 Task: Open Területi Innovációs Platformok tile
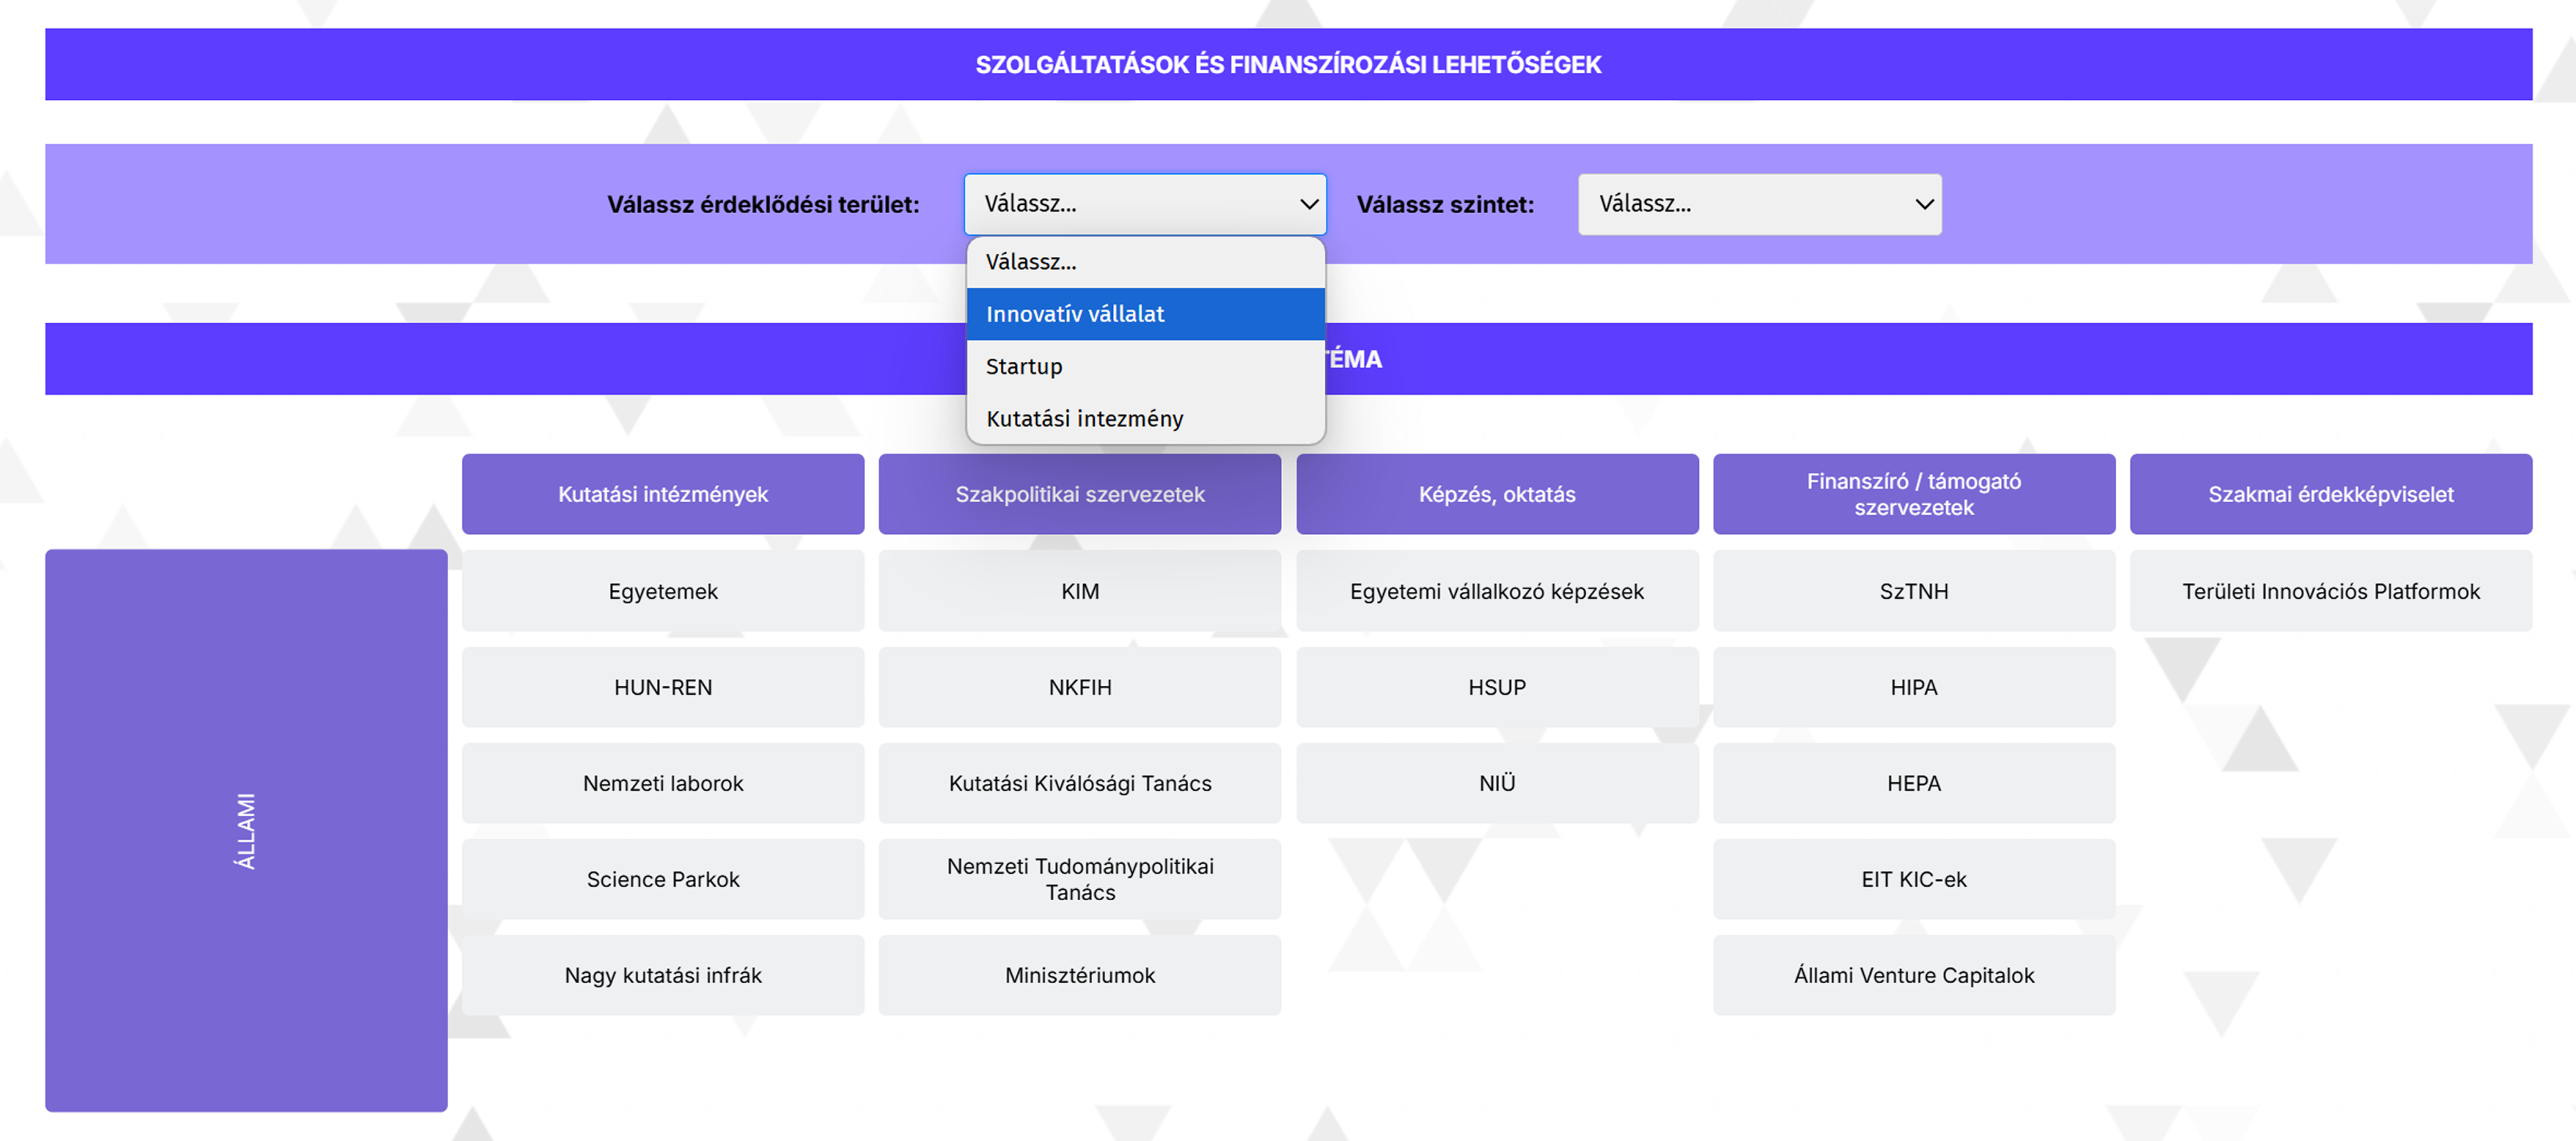[2330, 591]
